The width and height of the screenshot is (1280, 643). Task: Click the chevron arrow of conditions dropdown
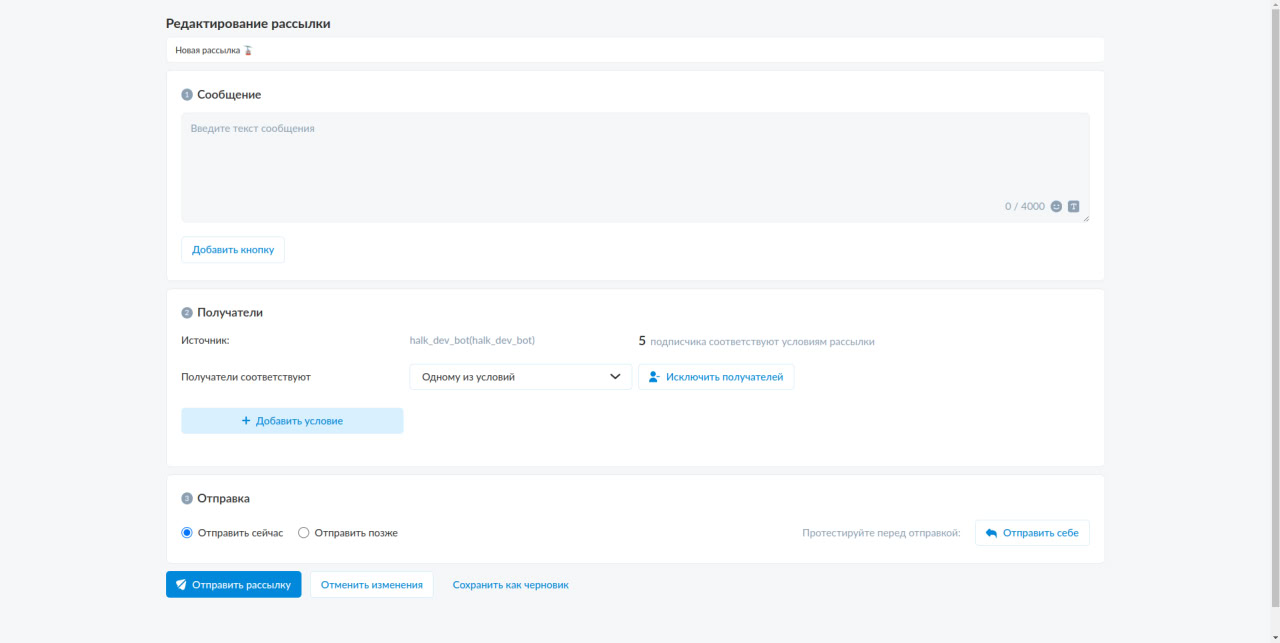616,377
